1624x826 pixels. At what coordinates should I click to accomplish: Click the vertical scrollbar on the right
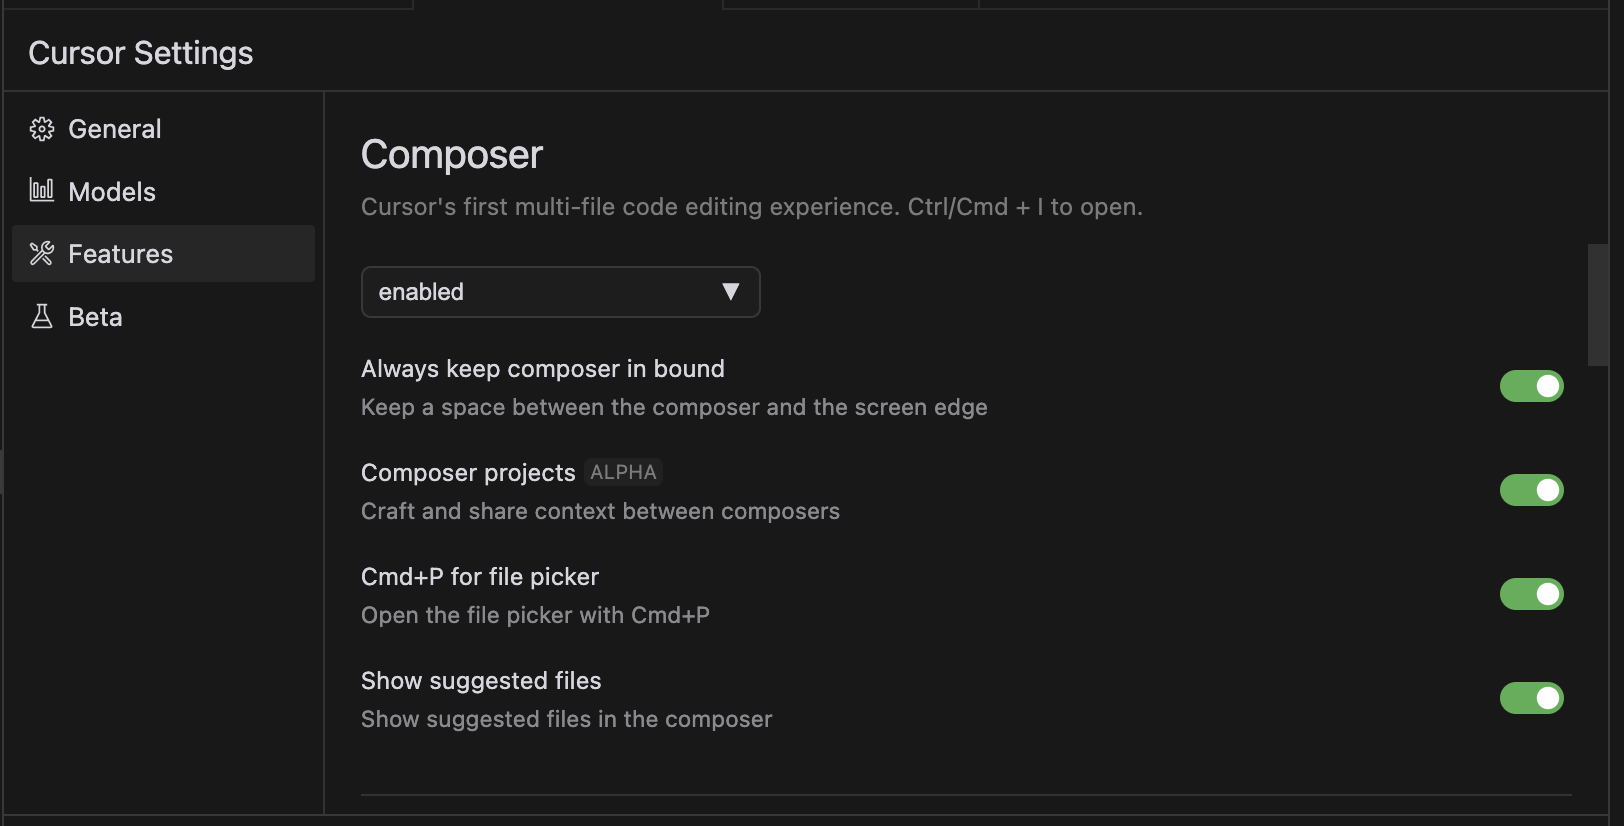click(1595, 305)
